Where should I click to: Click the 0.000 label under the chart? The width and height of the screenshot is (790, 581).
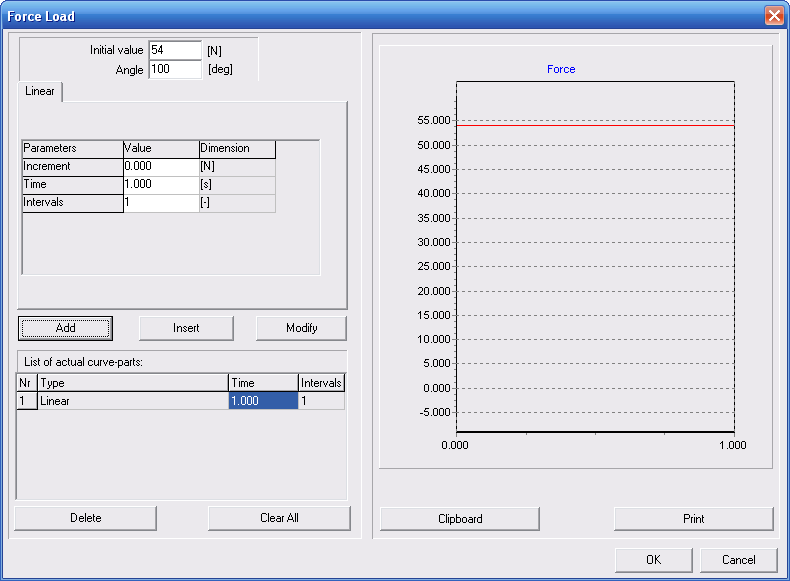point(455,445)
